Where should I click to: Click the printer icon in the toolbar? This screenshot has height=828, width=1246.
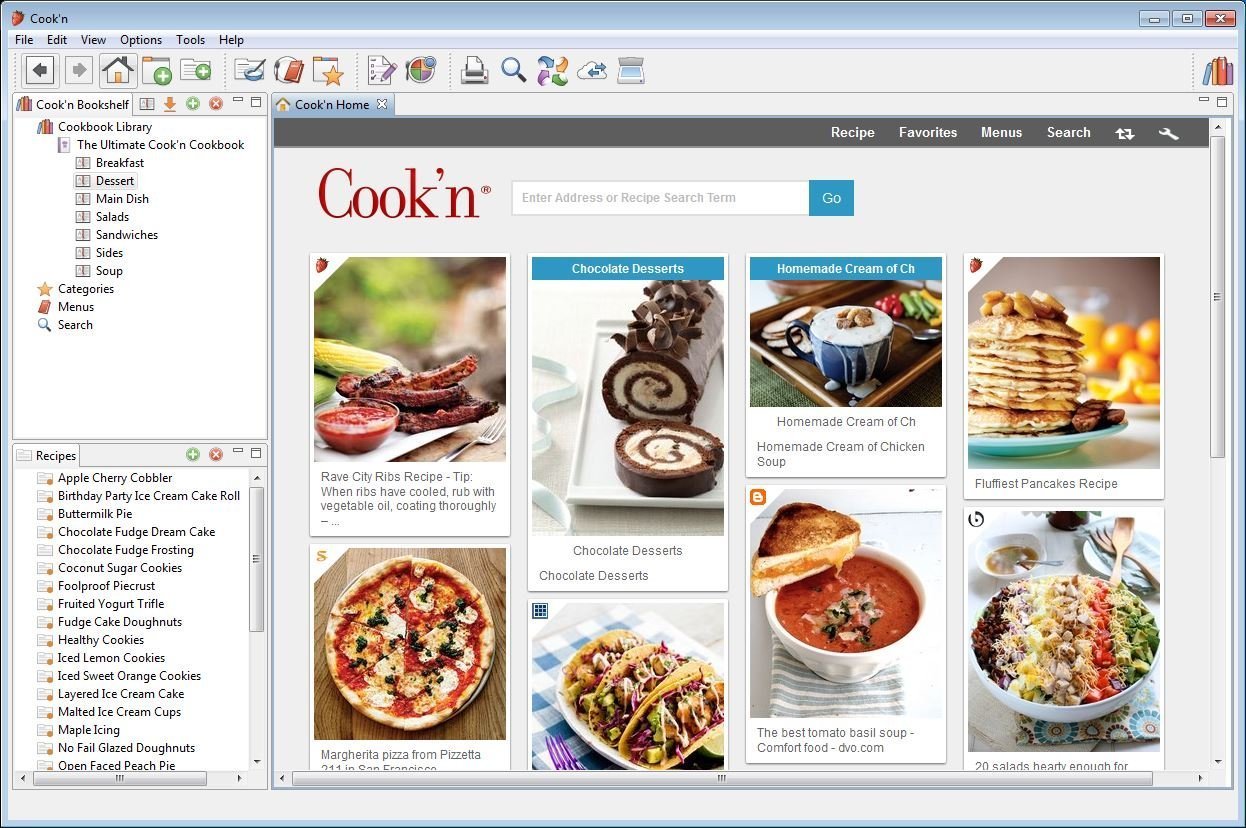tap(474, 70)
